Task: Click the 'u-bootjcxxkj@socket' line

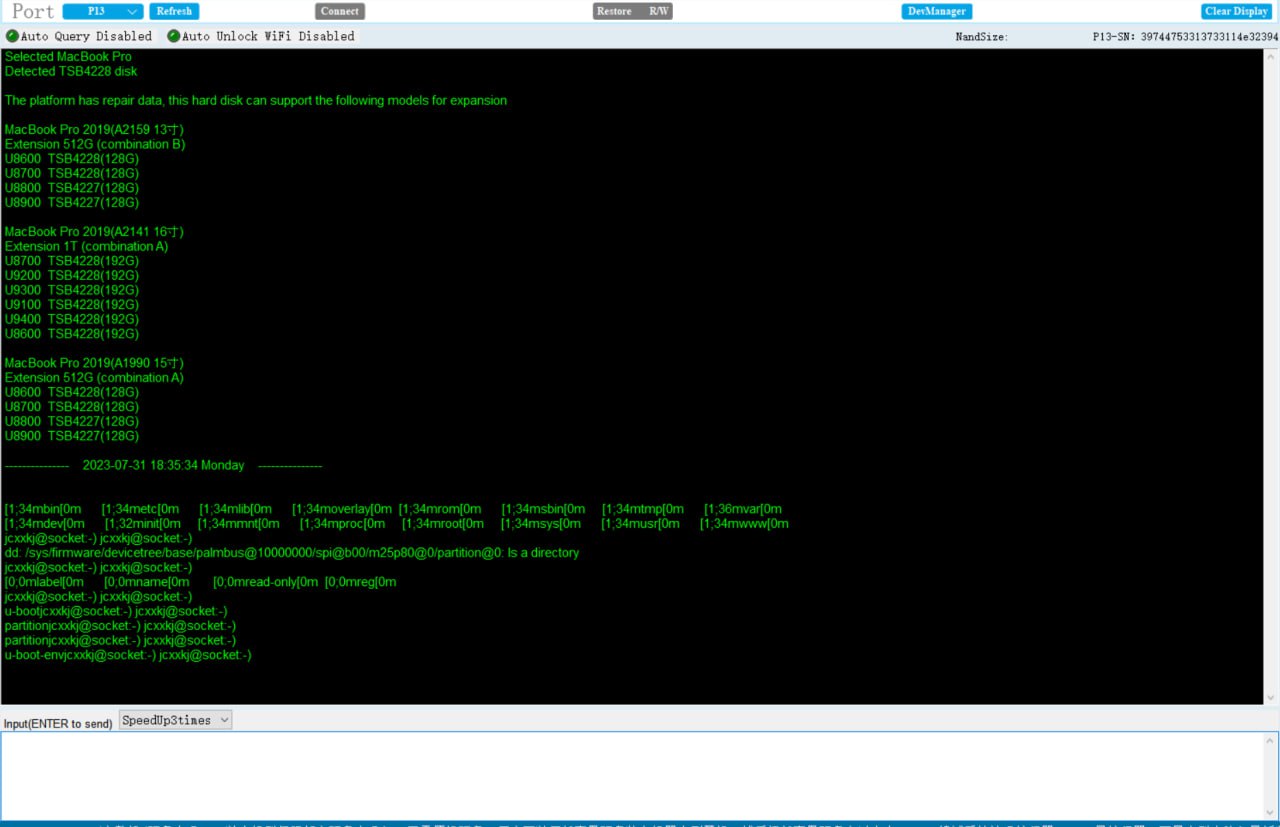Action: (116, 611)
